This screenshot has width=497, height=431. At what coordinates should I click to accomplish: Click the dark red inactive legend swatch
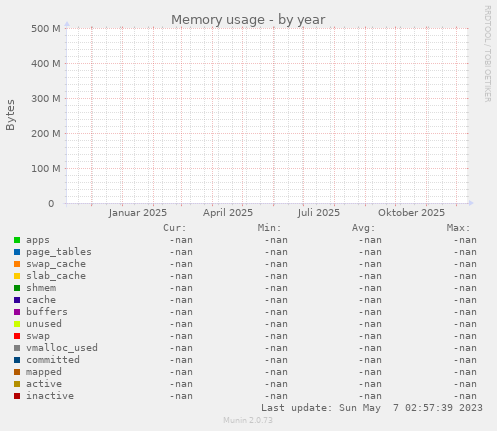[17, 396]
